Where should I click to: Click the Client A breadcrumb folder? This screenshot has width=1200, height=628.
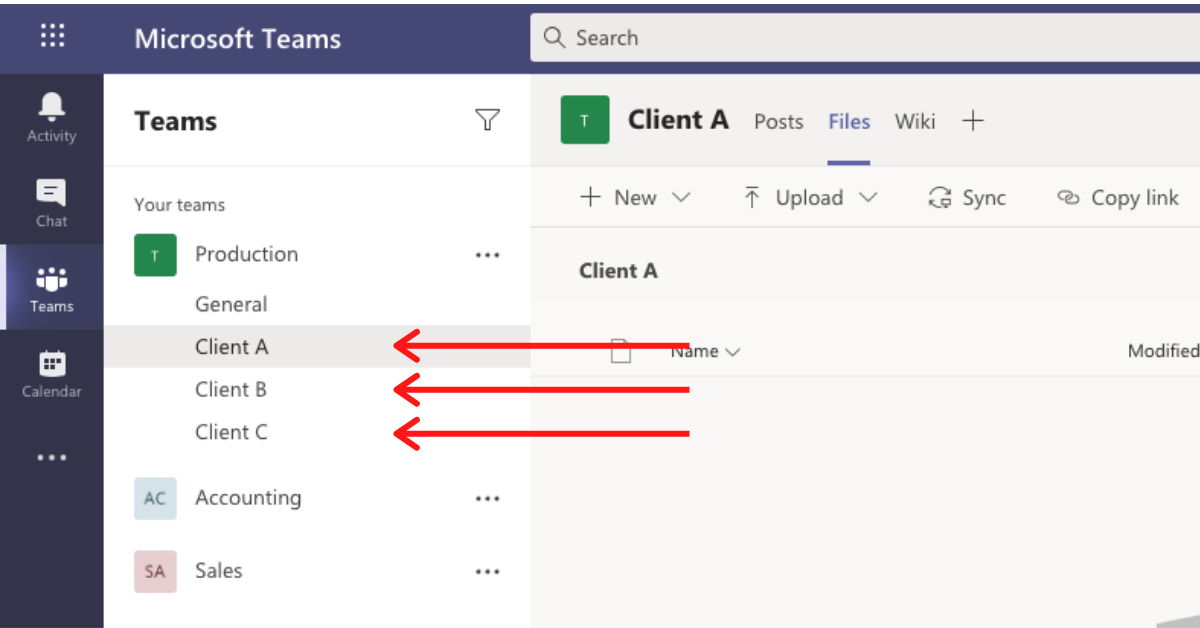point(618,271)
